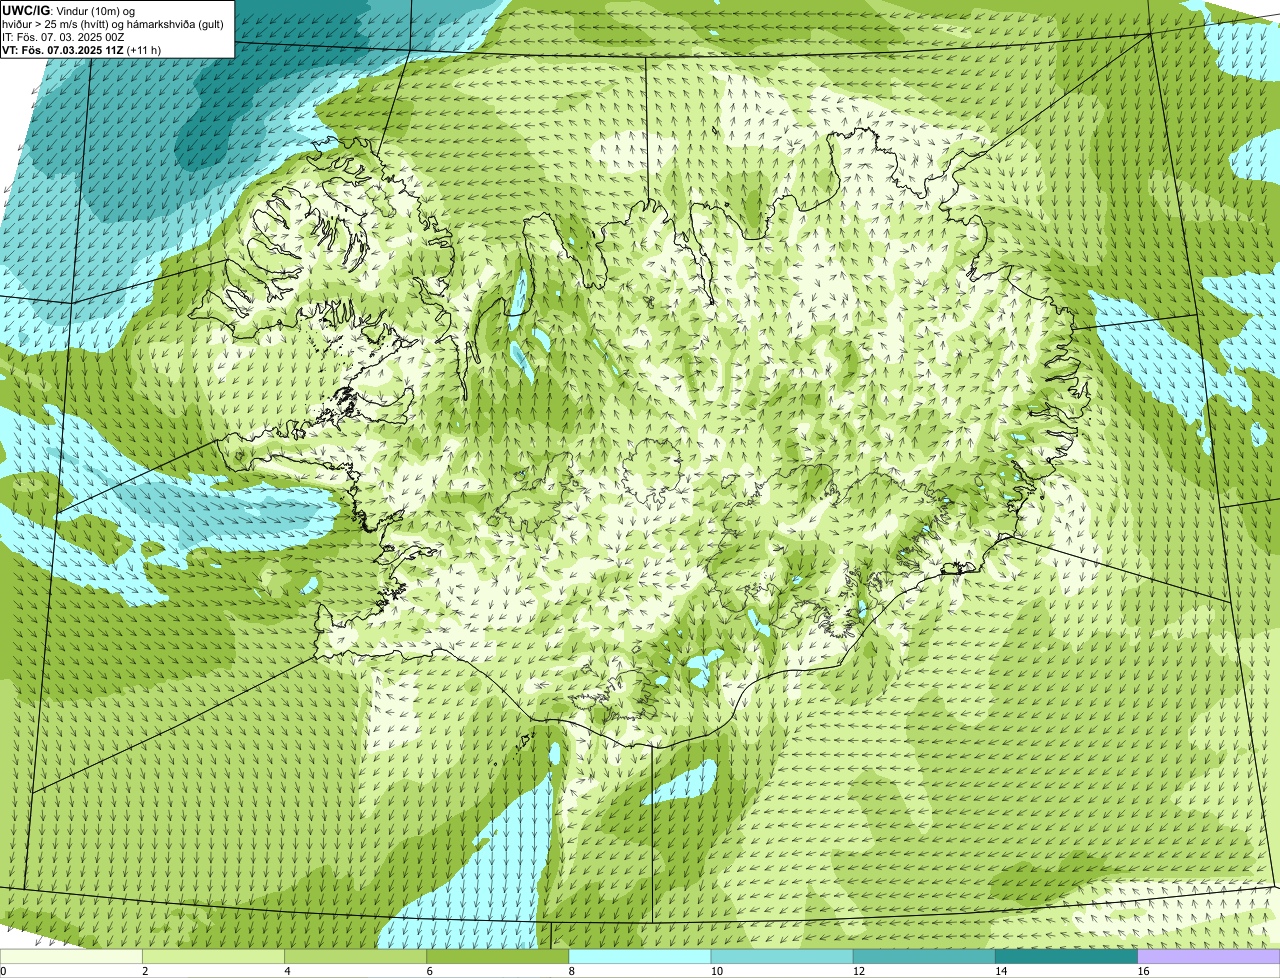Click the teal 12–14 m/s legend swatch
Viewport: 1280px width, 978px height.
924,957
